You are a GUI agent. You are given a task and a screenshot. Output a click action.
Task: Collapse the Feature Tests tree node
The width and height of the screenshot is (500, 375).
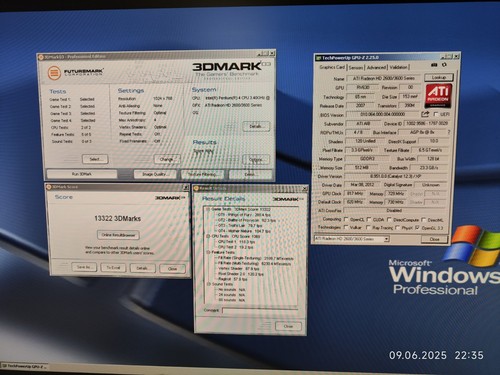(x=208, y=252)
